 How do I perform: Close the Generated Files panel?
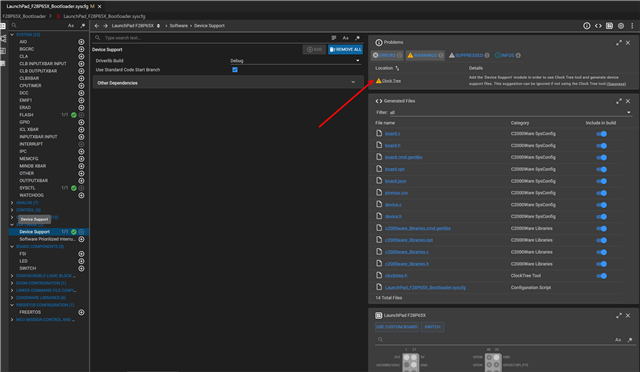(x=628, y=101)
